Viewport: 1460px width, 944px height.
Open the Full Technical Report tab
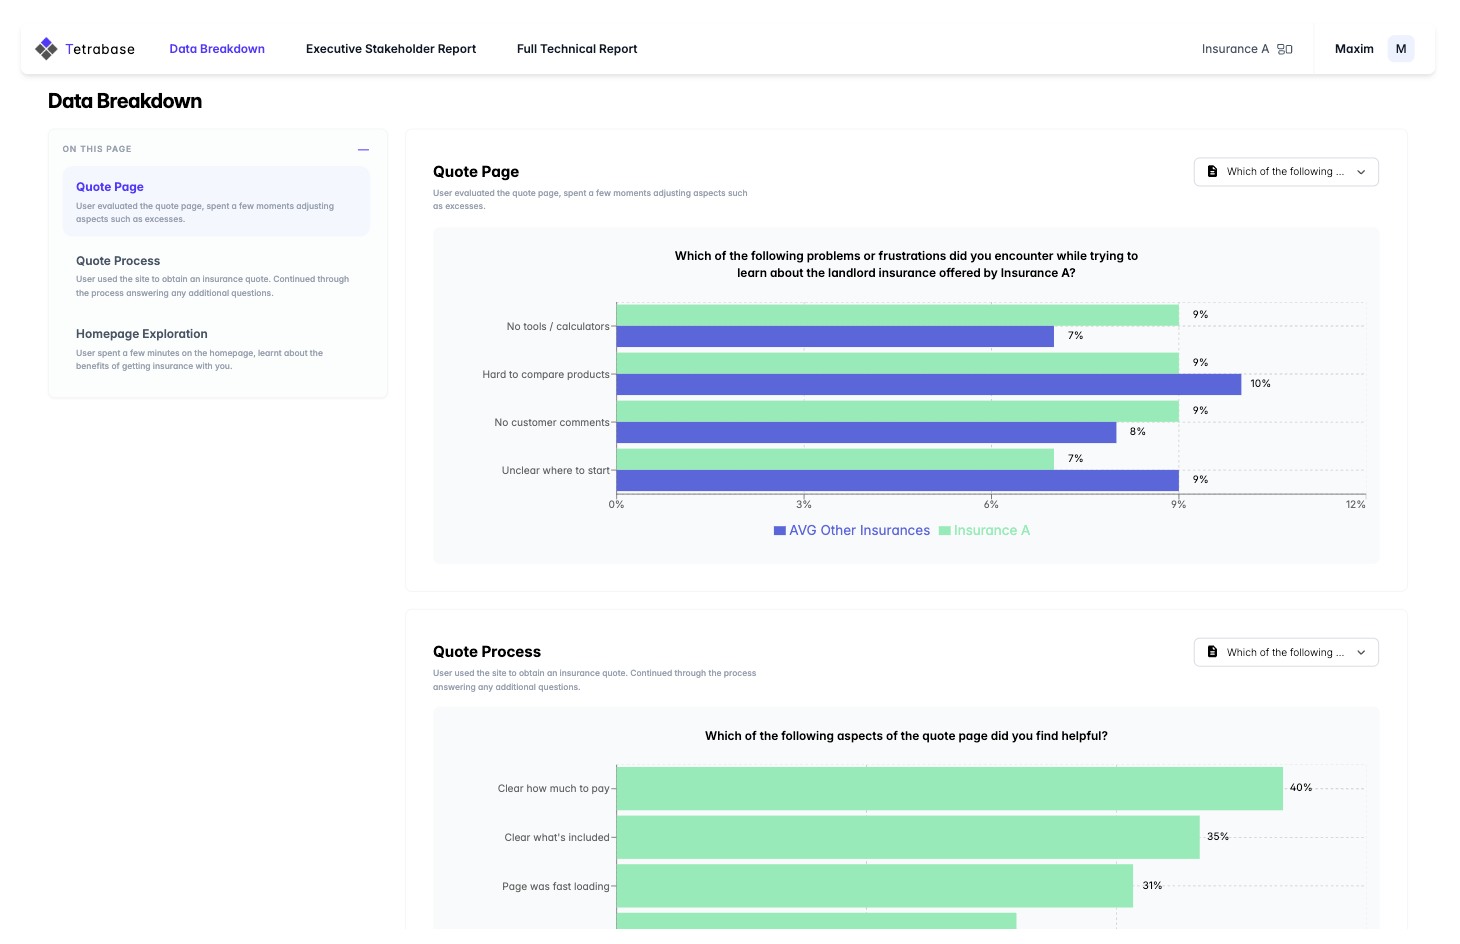tap(576, 49)
